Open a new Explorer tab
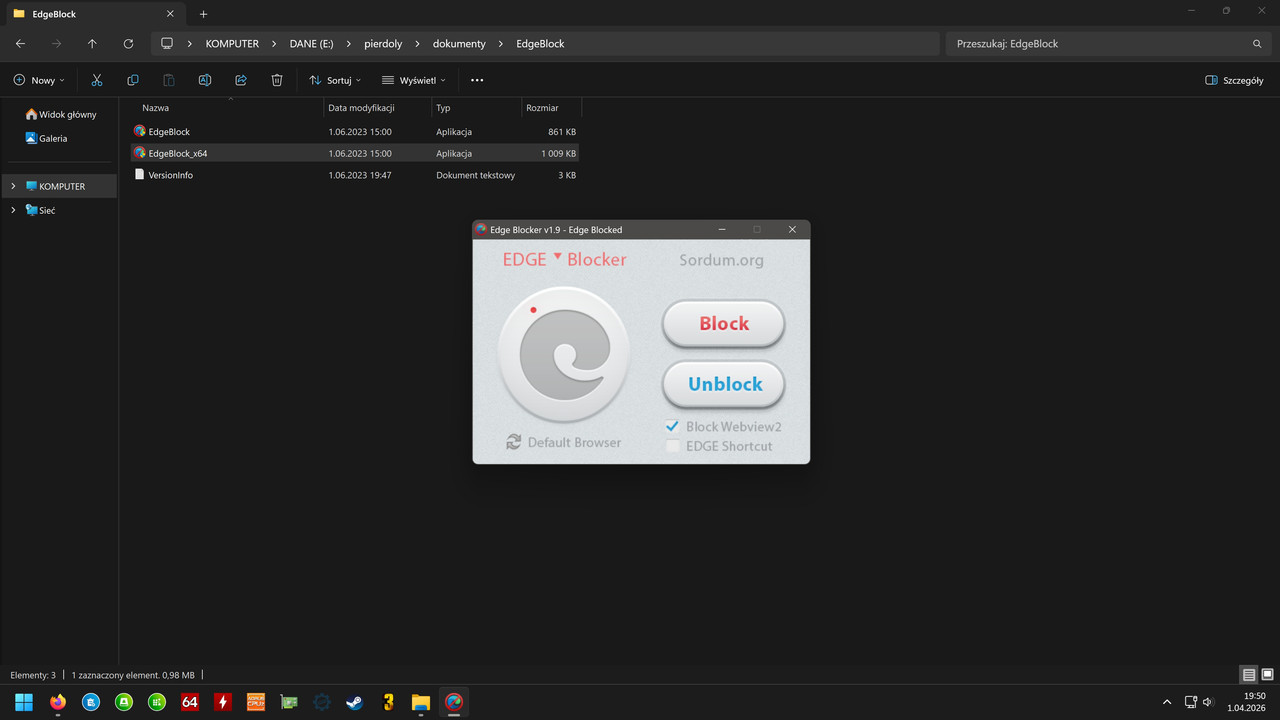Viewport: 1280px width, 720px height. click(x=203, y=14)
